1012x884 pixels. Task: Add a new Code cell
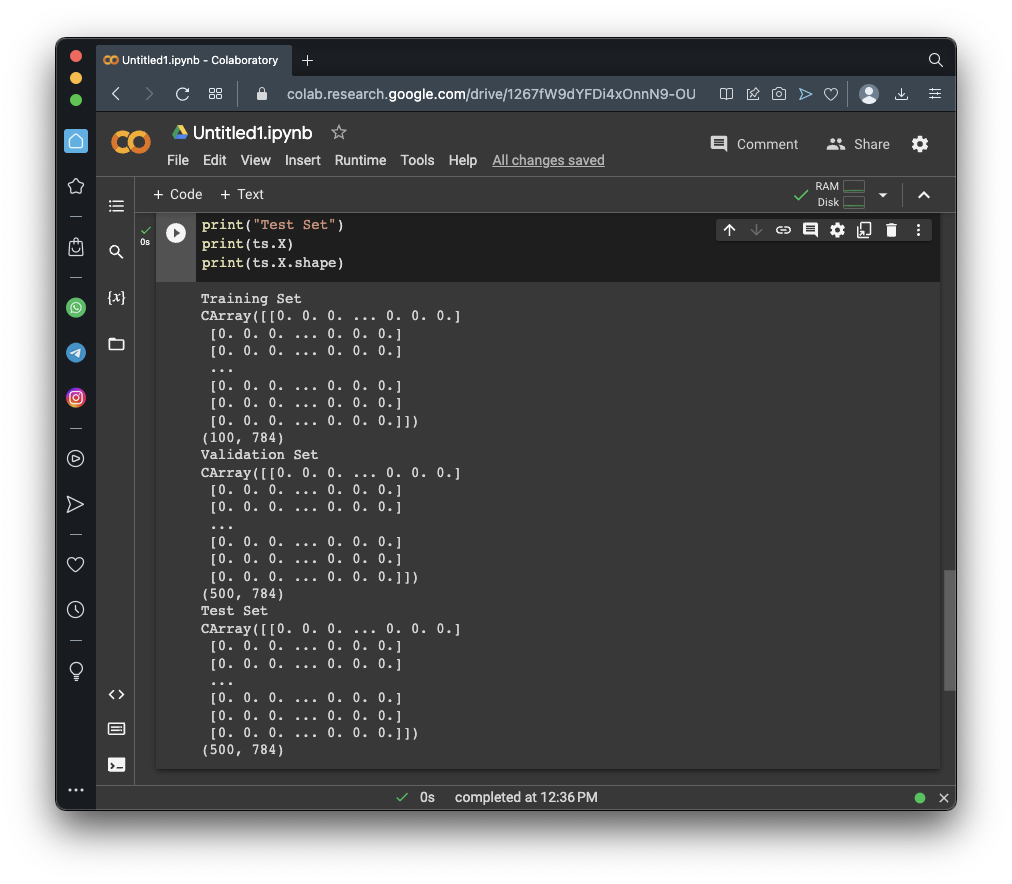177,195
